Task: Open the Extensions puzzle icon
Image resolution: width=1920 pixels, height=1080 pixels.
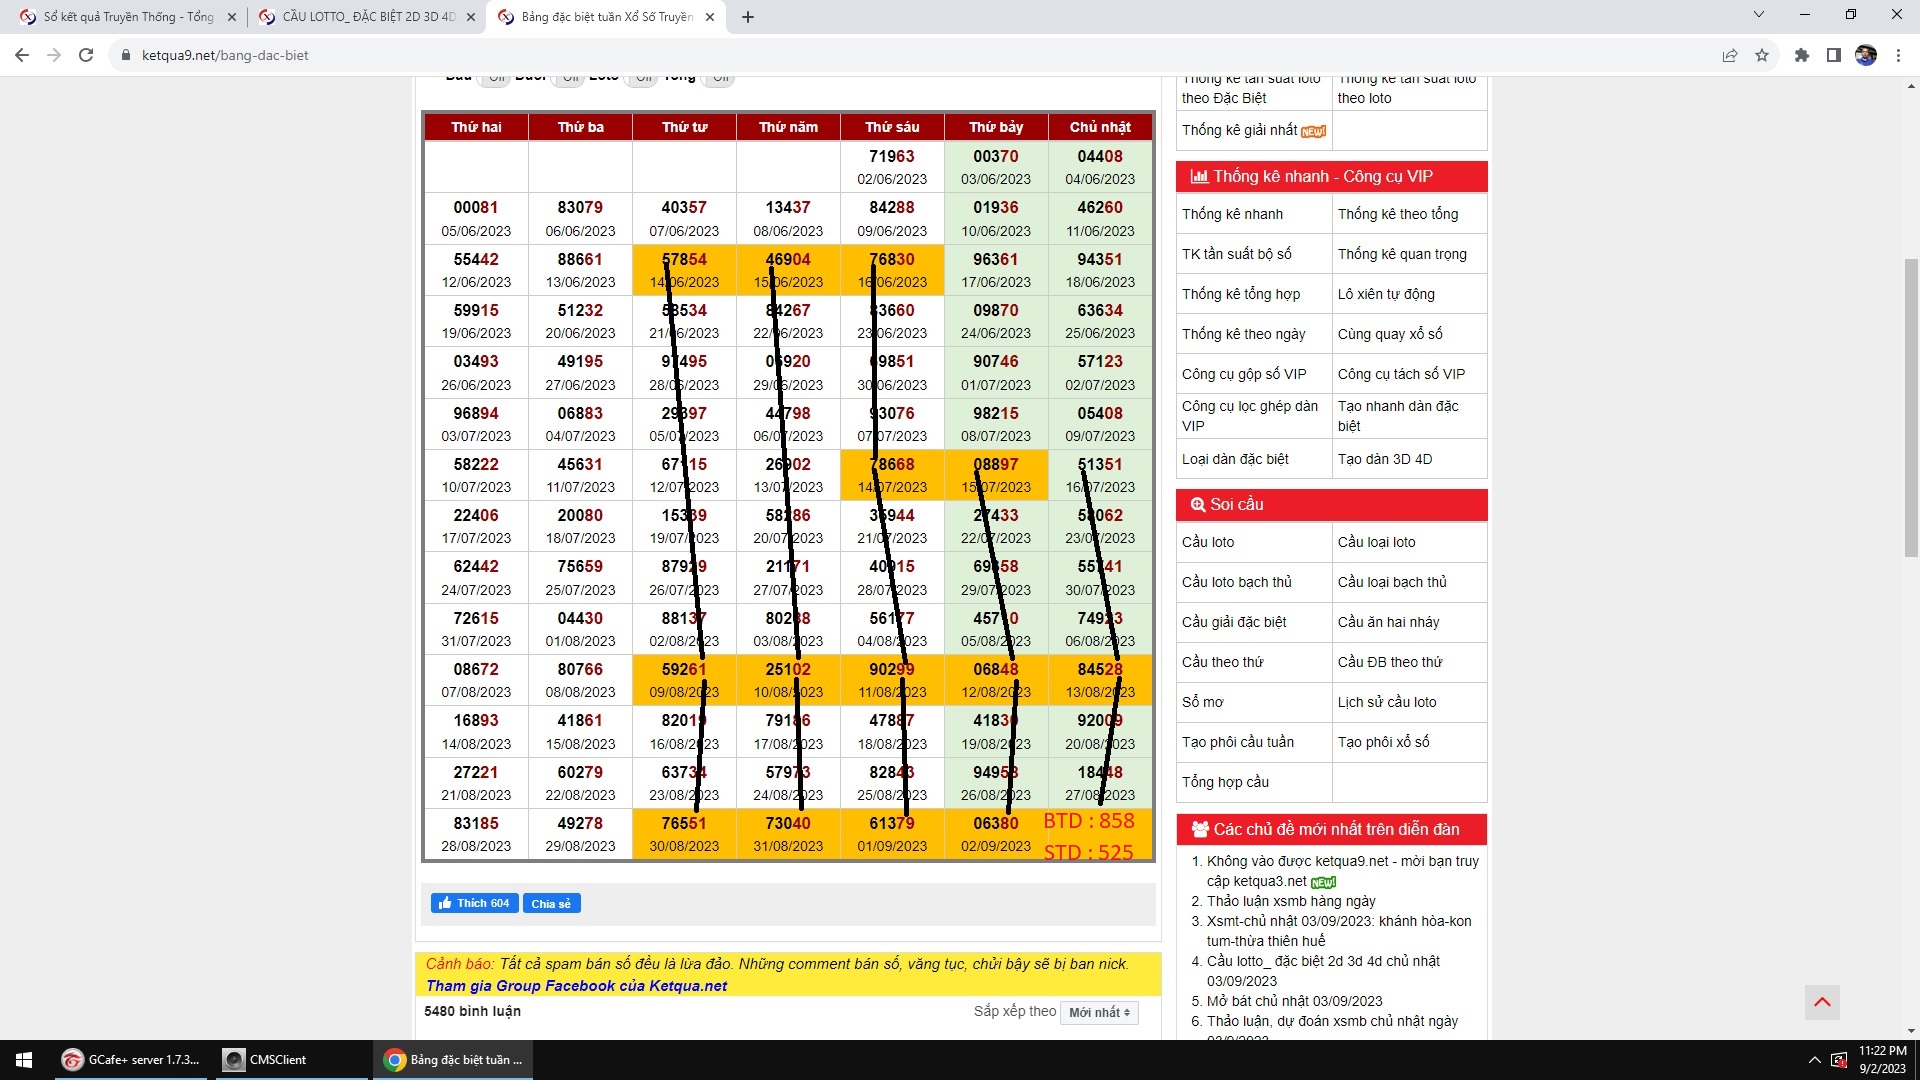Action: point(1801,55)
